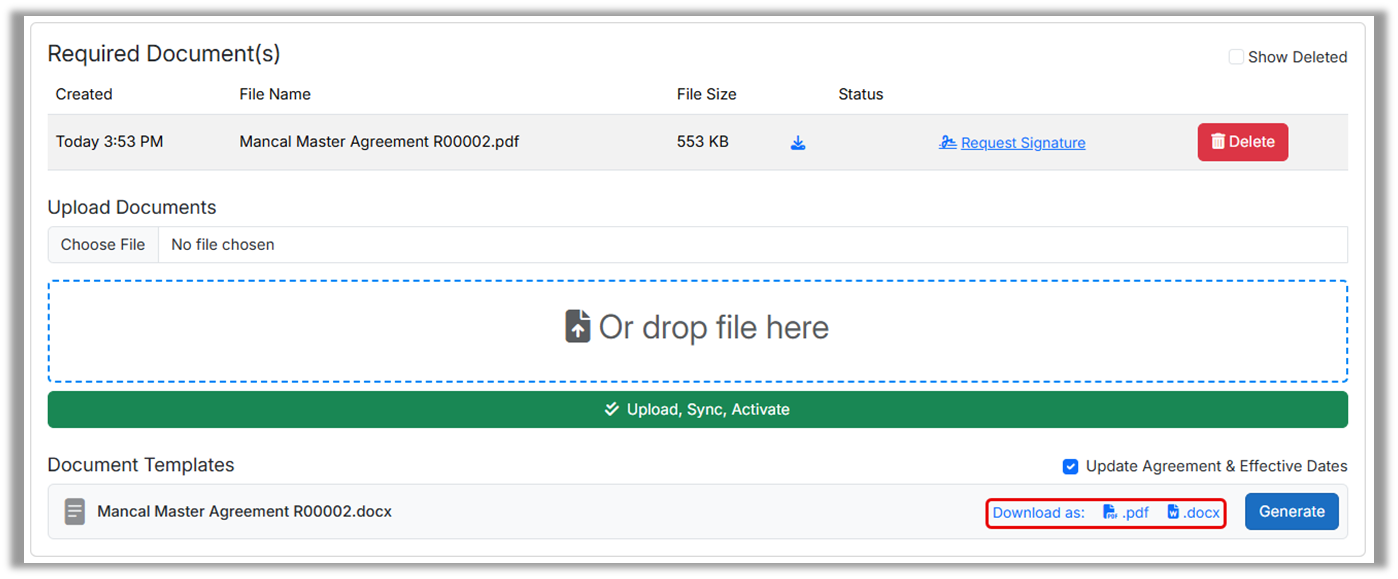Open the Request Signature link

[x=1023, y=143]
